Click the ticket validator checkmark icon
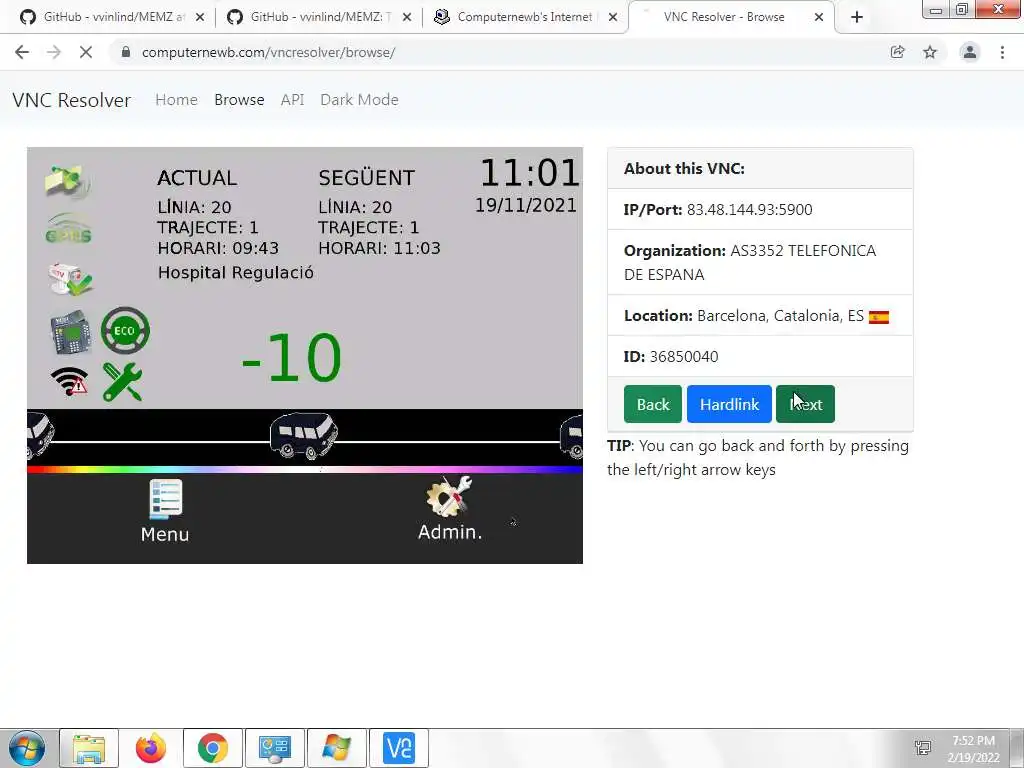Viewport: 1024px width, 768px height. pos(71,279)
